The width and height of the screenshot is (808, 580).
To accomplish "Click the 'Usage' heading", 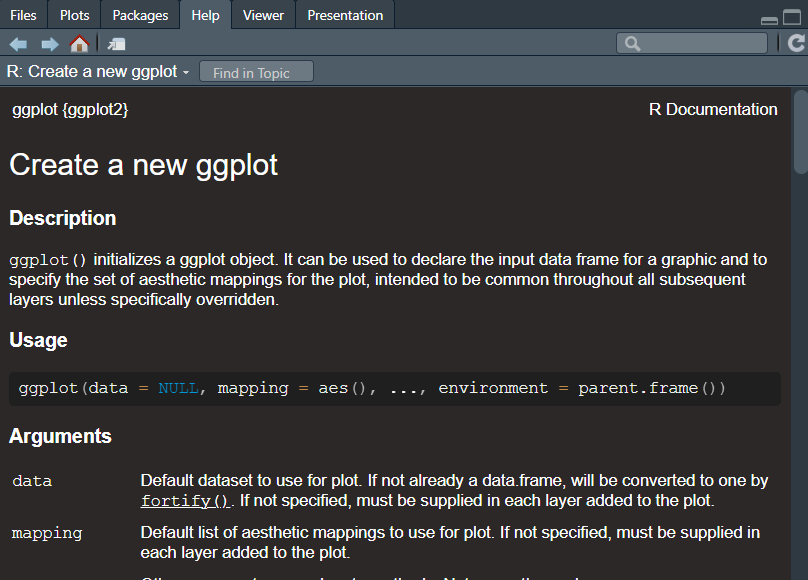I will click(38, 340).
